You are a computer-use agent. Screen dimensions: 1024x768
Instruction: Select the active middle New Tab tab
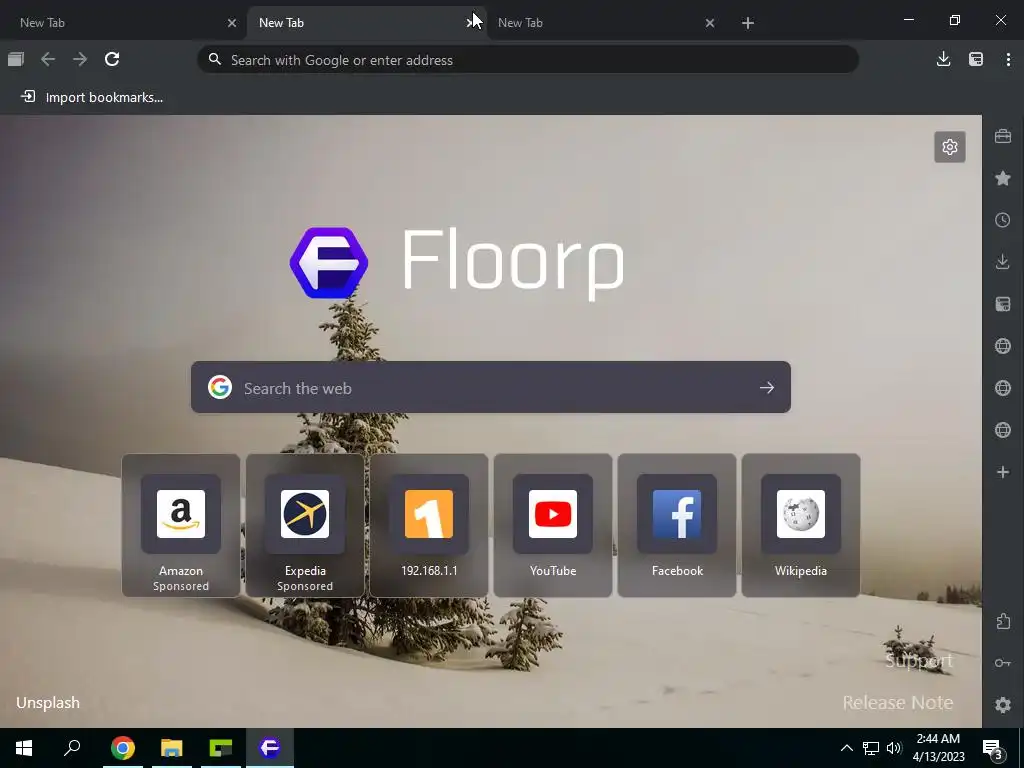coord(367,23)
